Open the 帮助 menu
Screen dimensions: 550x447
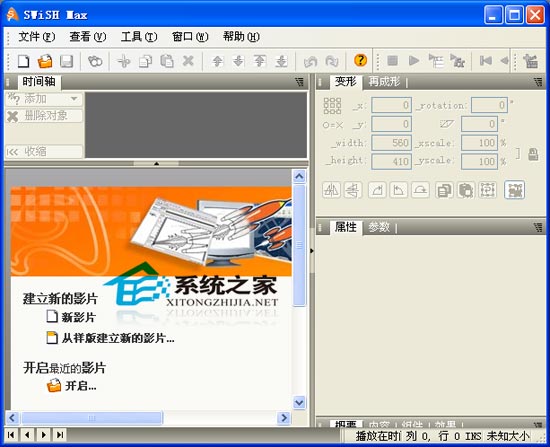(241, 36)
